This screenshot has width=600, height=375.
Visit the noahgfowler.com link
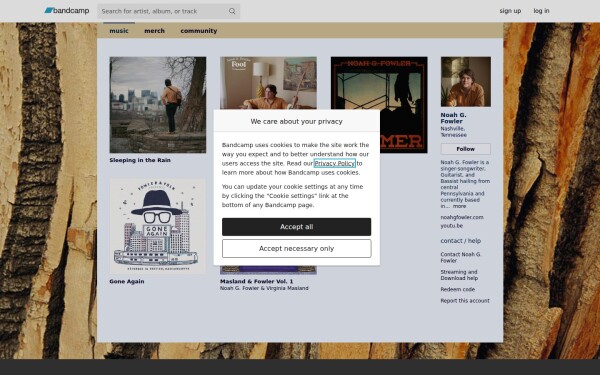click(462, 217)
